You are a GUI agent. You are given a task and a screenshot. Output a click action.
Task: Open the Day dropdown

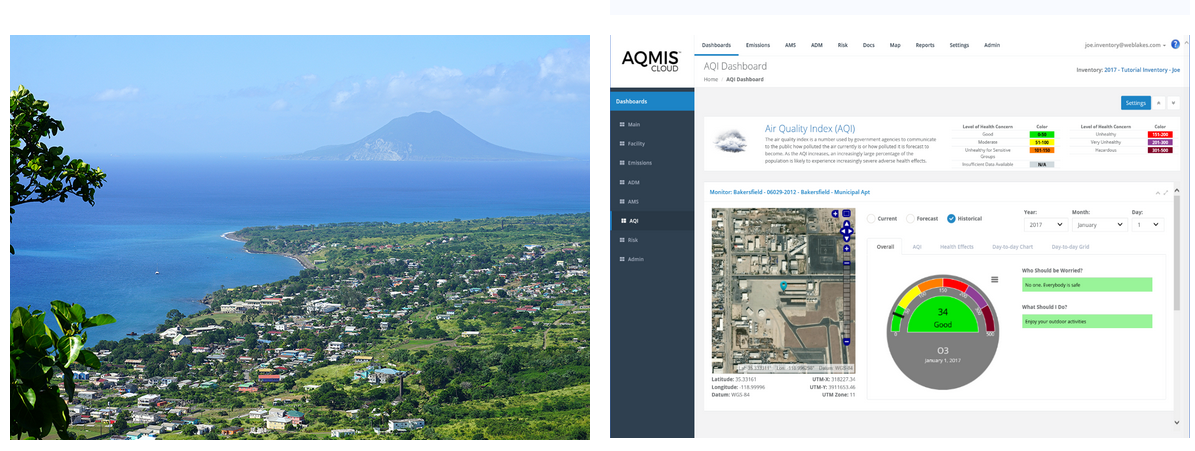tap(1149, 225)
